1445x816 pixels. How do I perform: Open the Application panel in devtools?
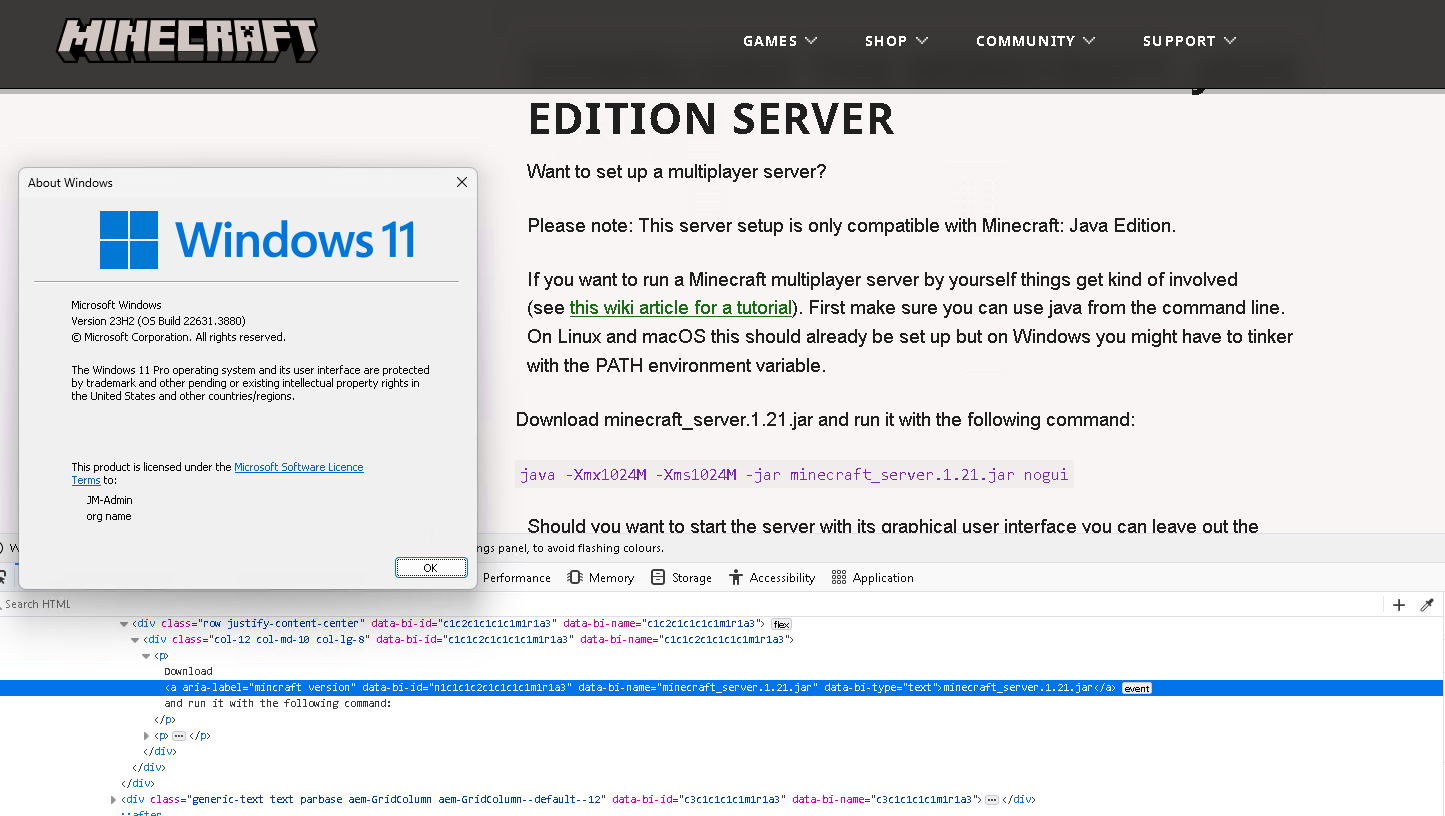pos(872,578)
